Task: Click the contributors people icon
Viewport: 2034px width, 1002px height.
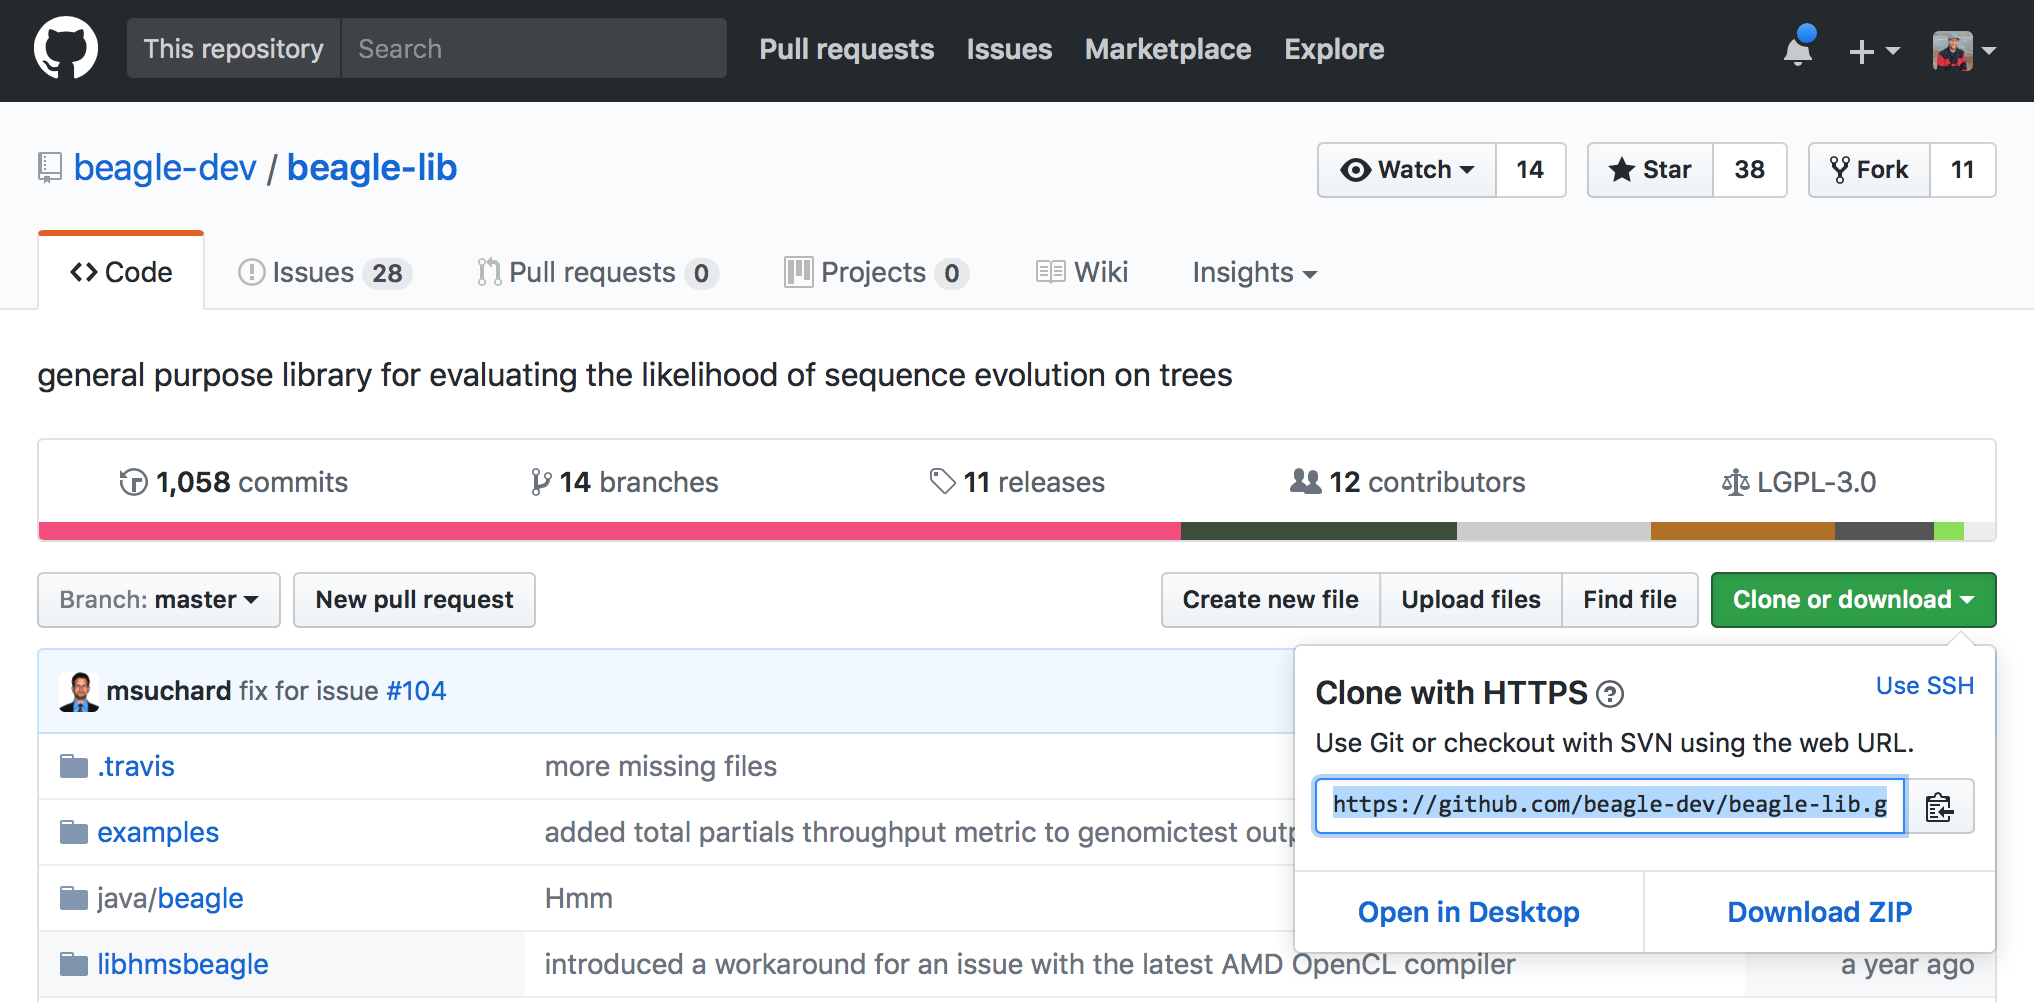Action: (1305, 481)
